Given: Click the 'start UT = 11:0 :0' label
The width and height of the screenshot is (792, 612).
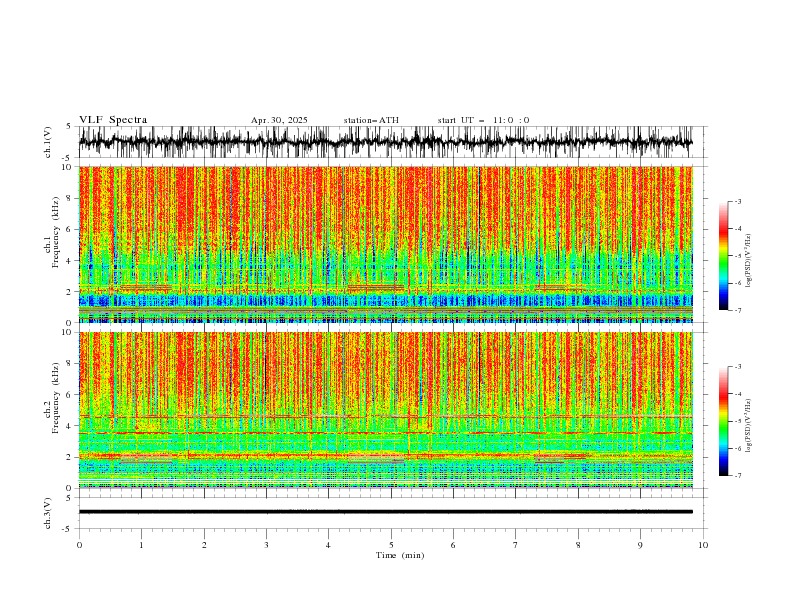Looking at the screenshot, I should point(483,120).
